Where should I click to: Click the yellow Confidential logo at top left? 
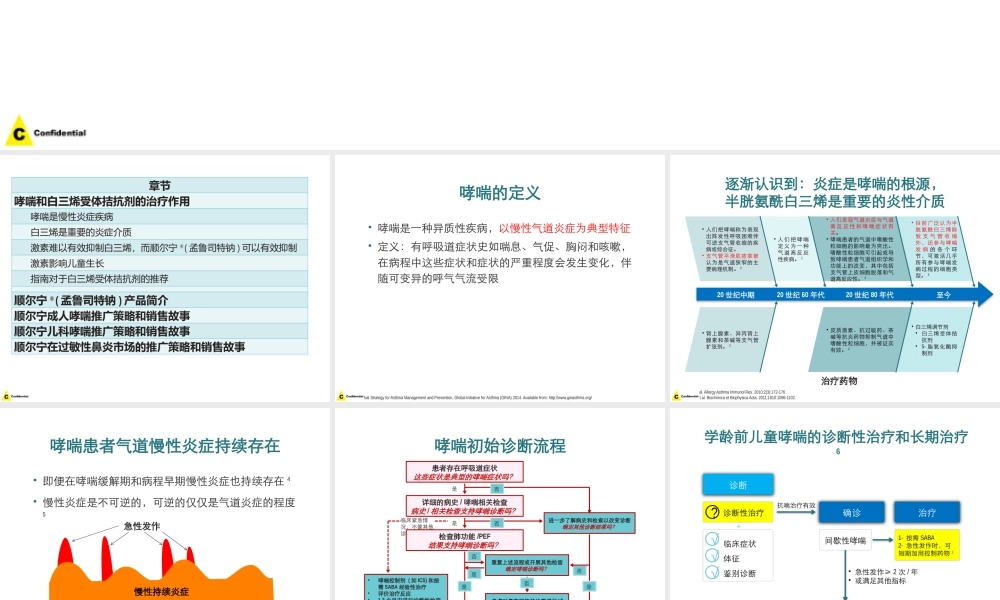(x=18, y=133)
